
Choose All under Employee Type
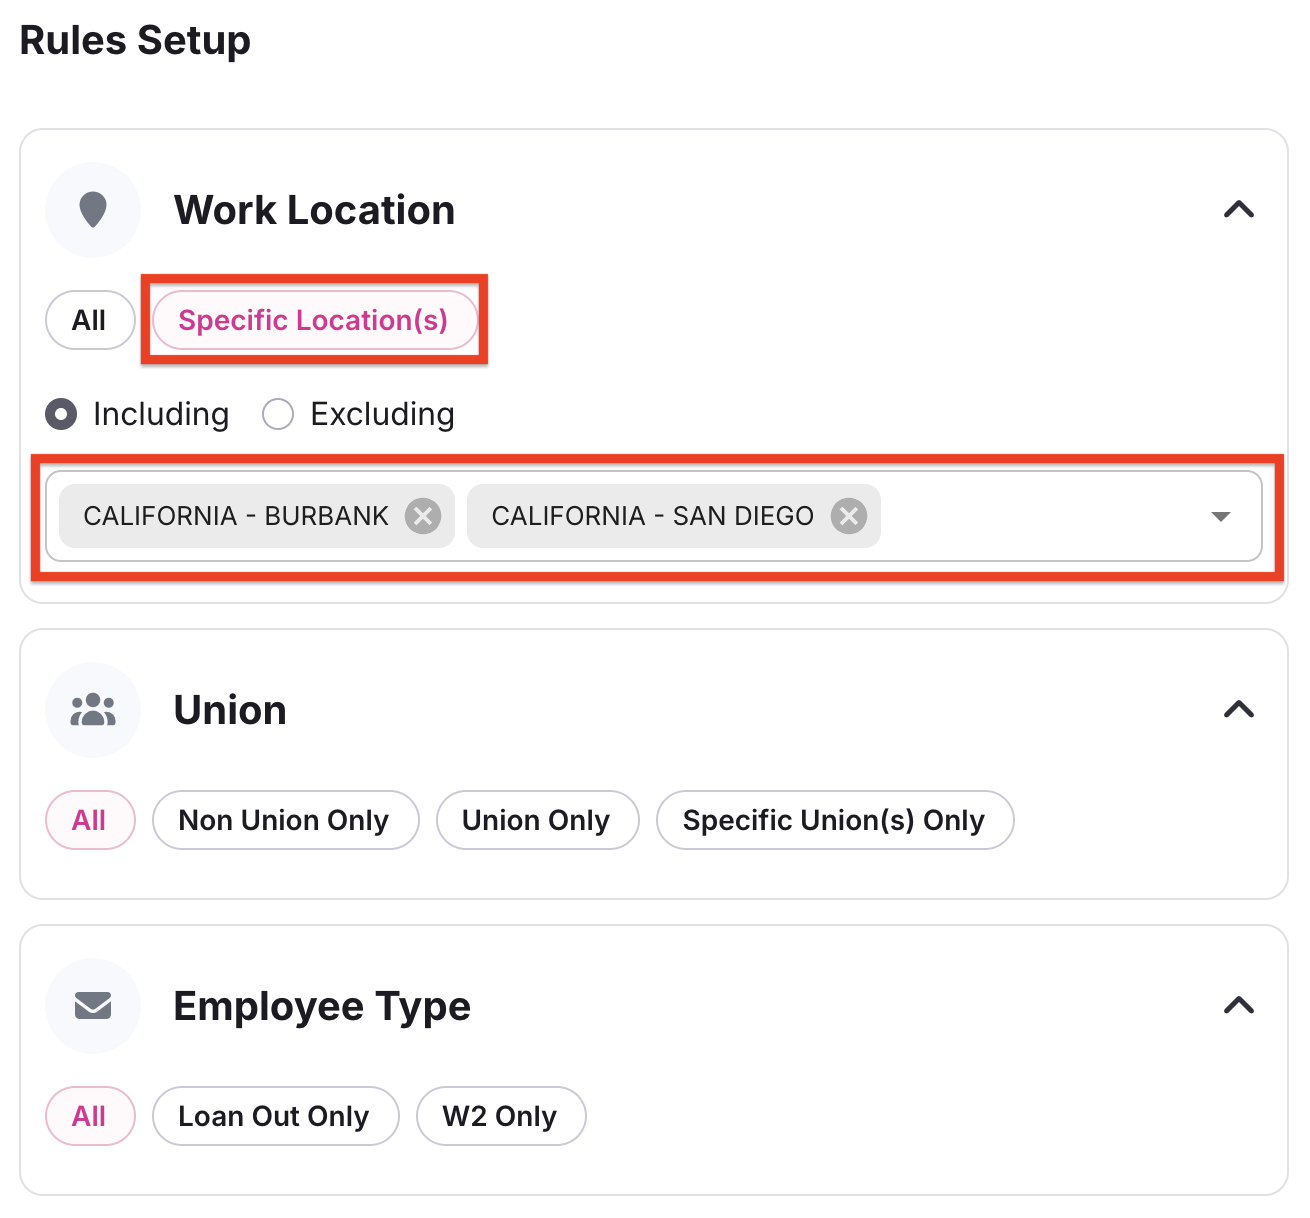90,1116
